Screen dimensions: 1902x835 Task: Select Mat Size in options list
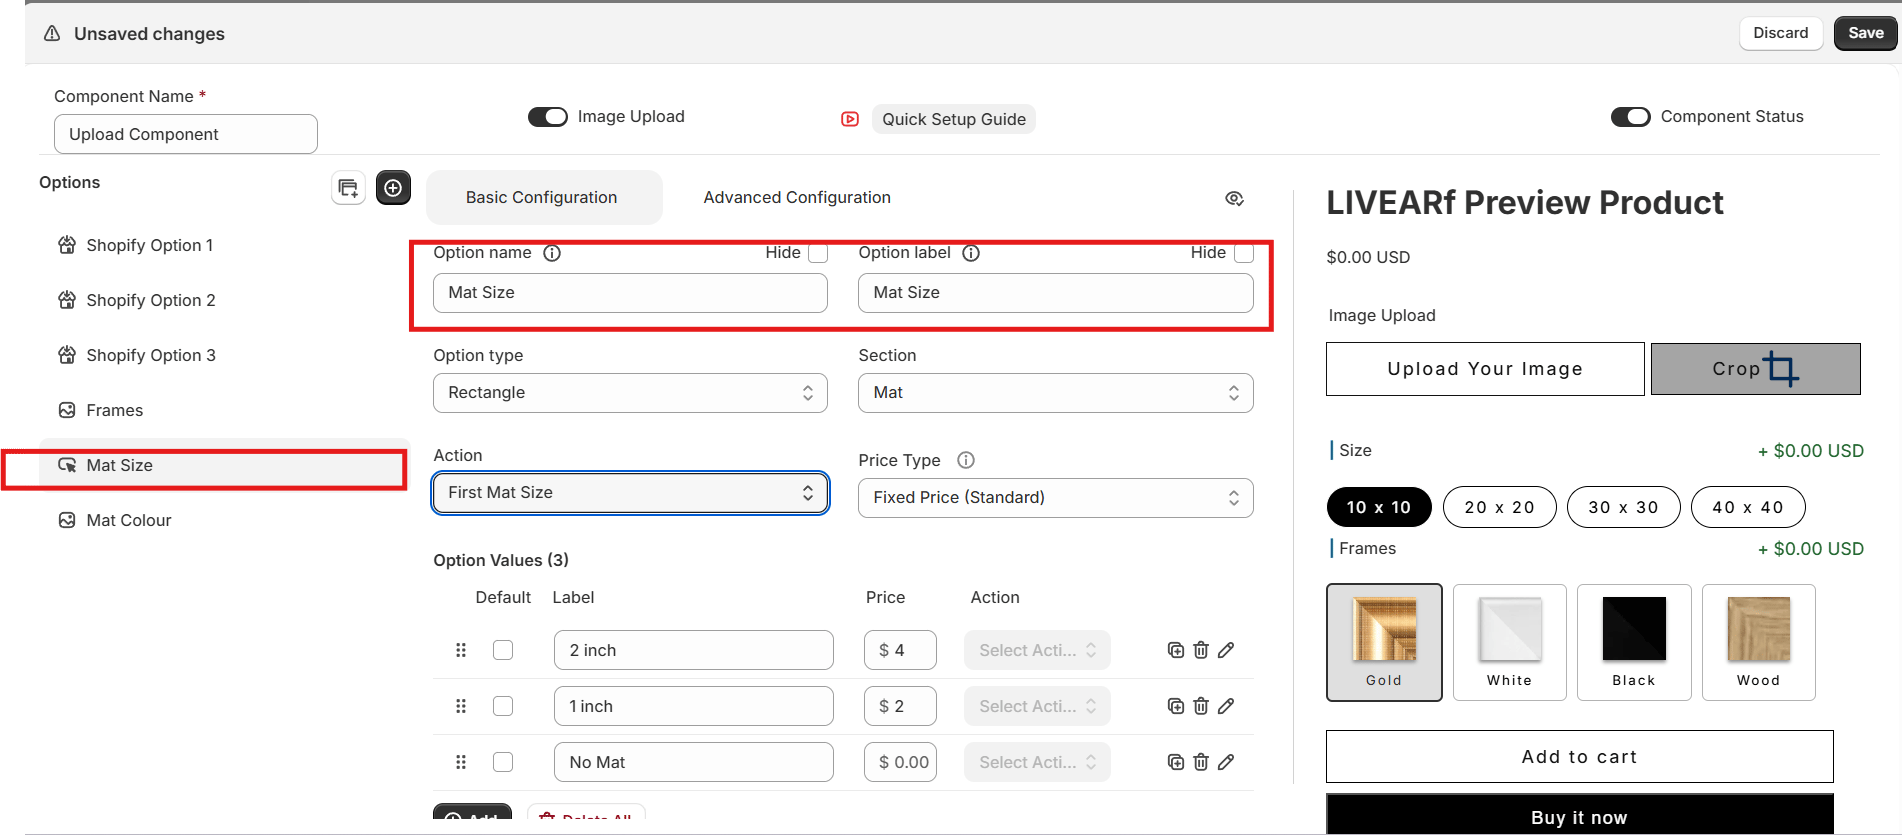coord(224,465)
